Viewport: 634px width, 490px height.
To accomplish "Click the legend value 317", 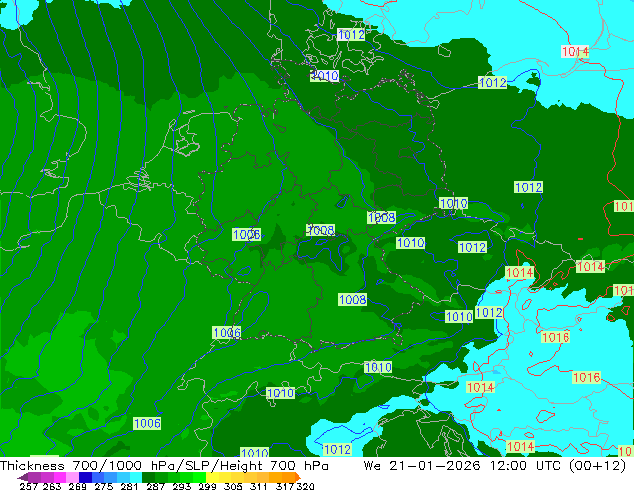I will pos(285,486).
